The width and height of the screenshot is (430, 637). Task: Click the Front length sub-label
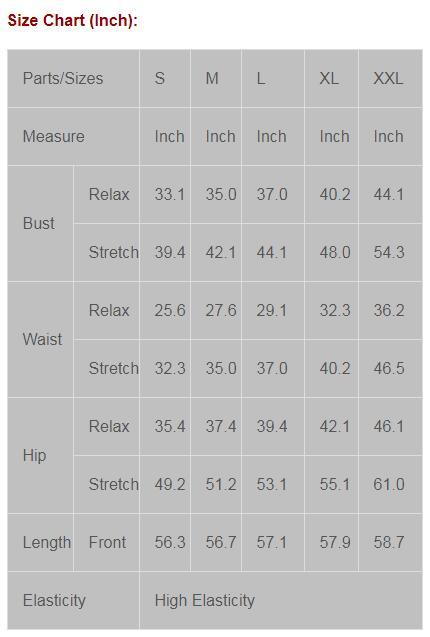(x=107, y=542)
